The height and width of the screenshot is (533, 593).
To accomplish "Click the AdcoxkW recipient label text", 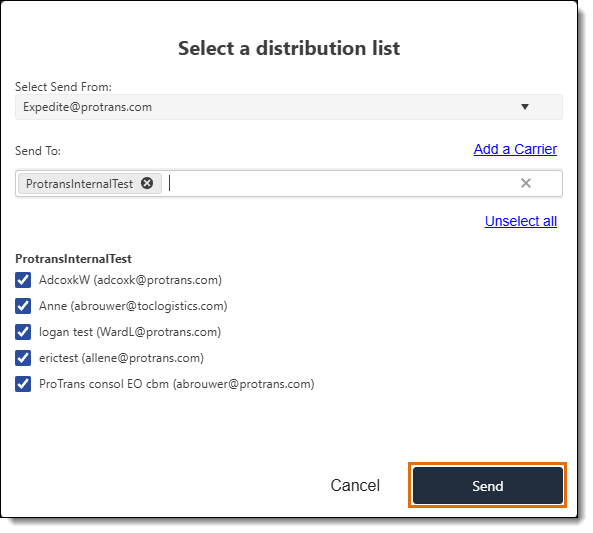I will point(130,280).
